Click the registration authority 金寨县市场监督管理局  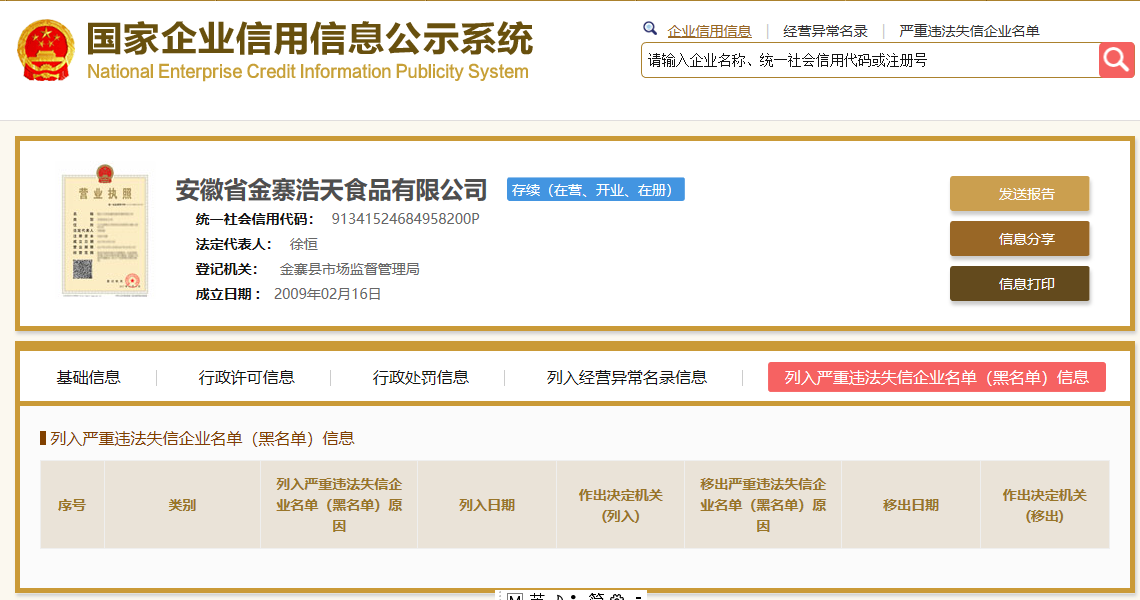pyautogui.click(x=349, y=269)
